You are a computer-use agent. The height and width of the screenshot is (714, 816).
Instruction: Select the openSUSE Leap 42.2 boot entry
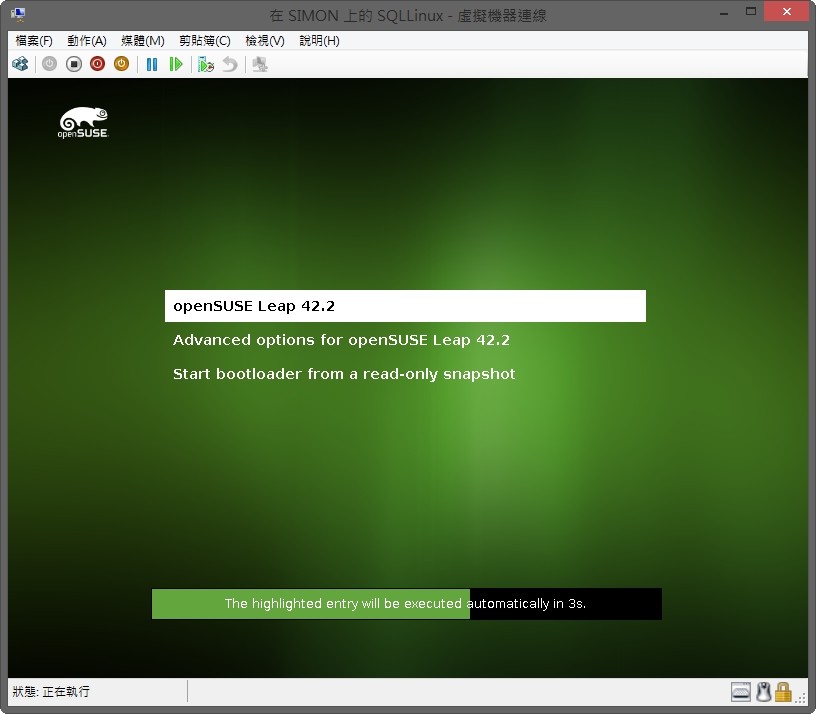click(405, 306)
